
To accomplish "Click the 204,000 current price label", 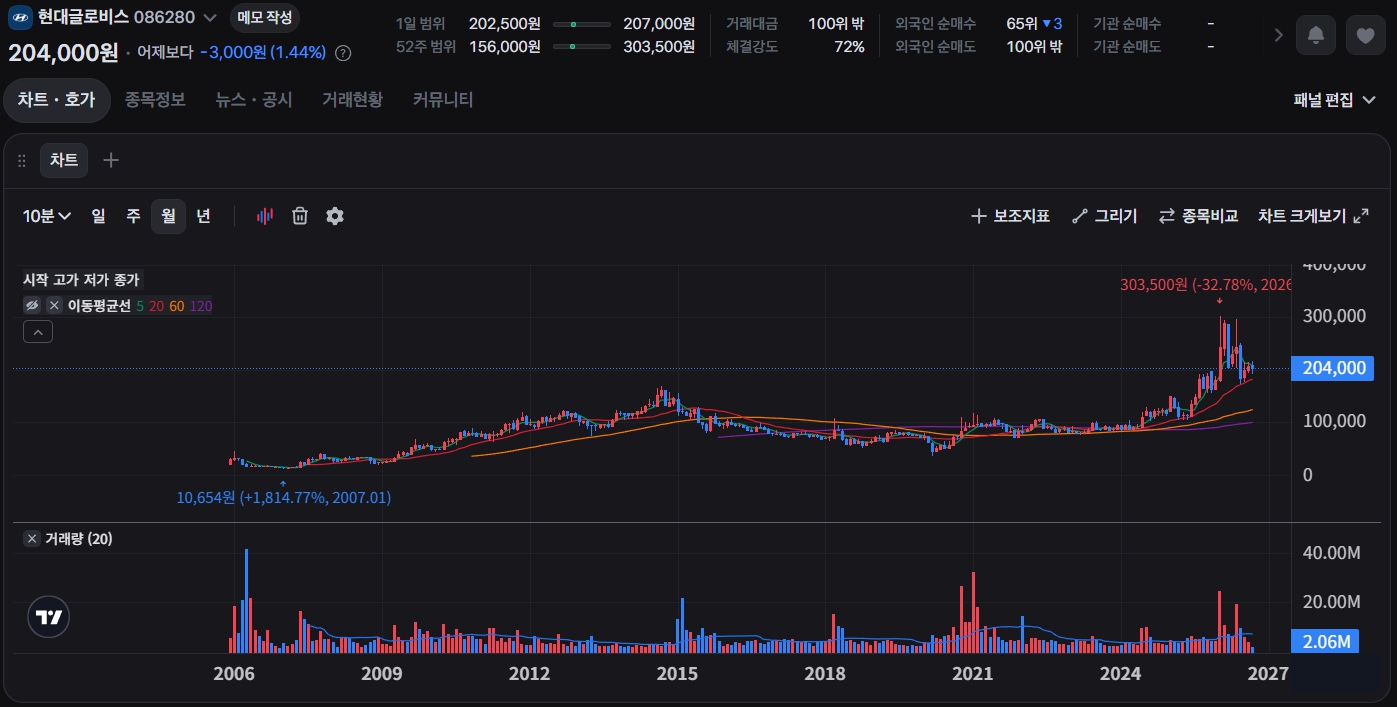I will click(x=1334, y=369).
